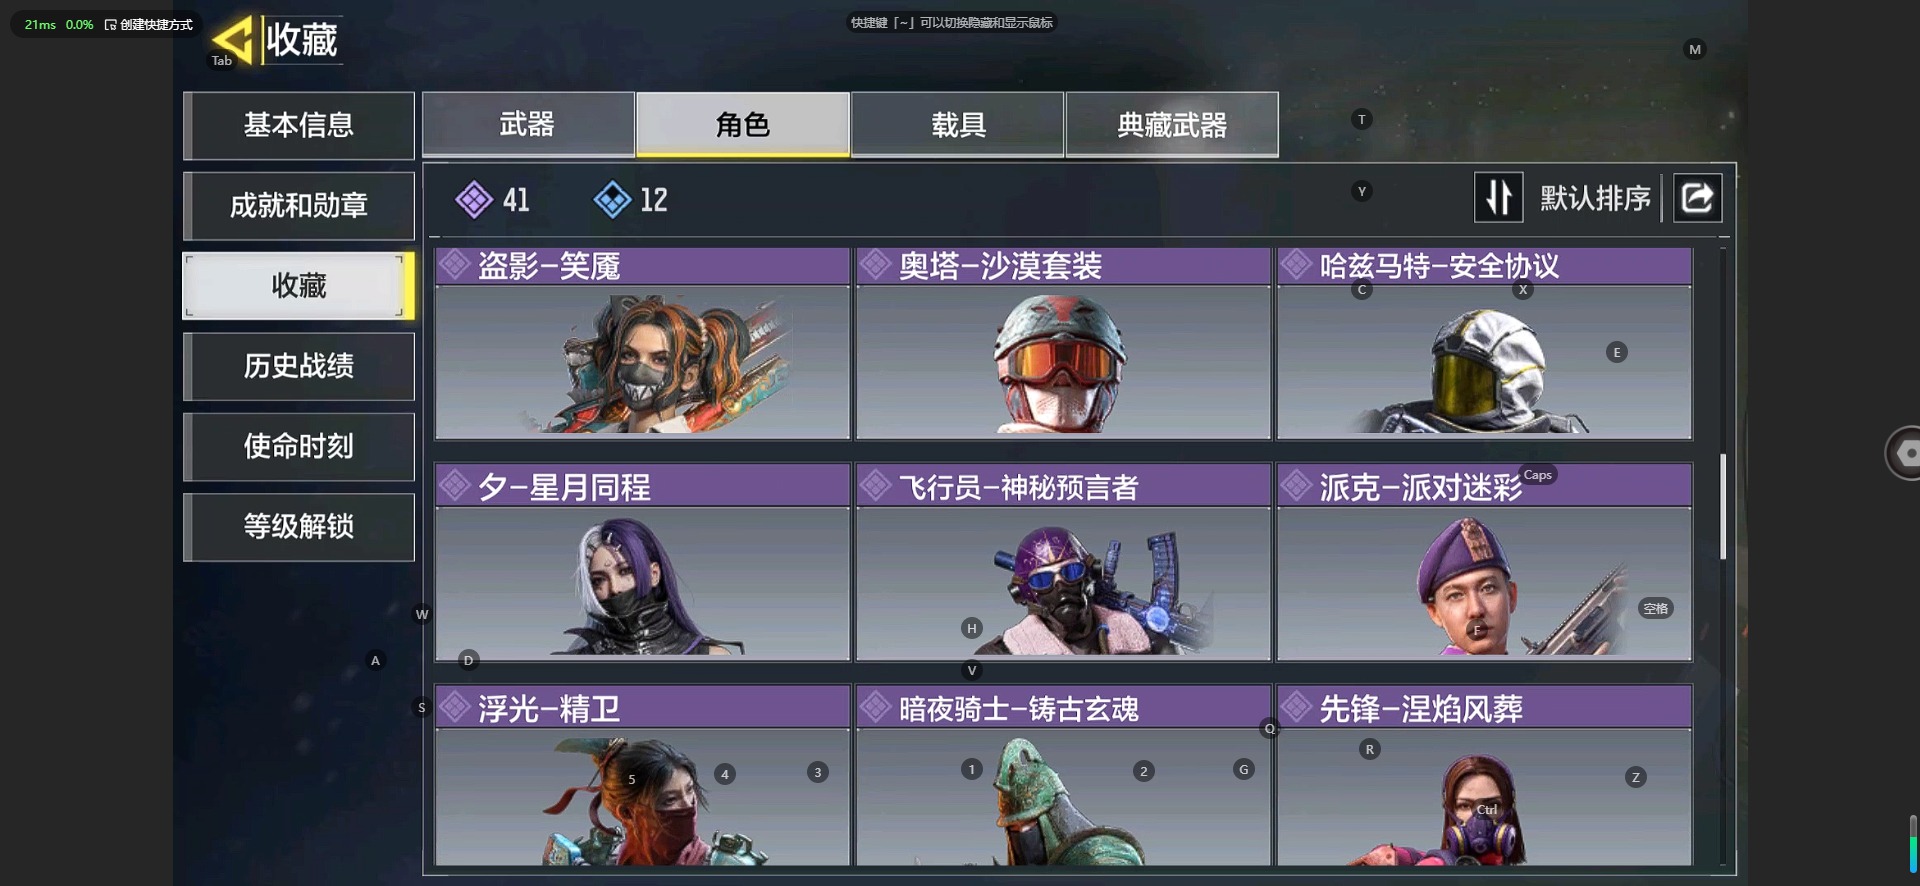1920x886 pixels.
Task: Click the M key overlay marker
Action: 1694,49
